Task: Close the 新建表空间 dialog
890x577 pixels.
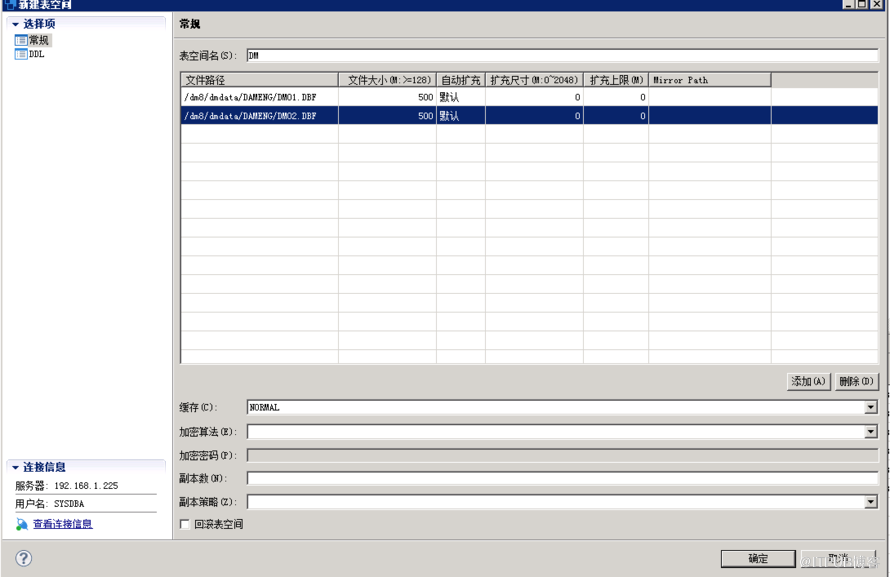Action: tap(877, 4)
